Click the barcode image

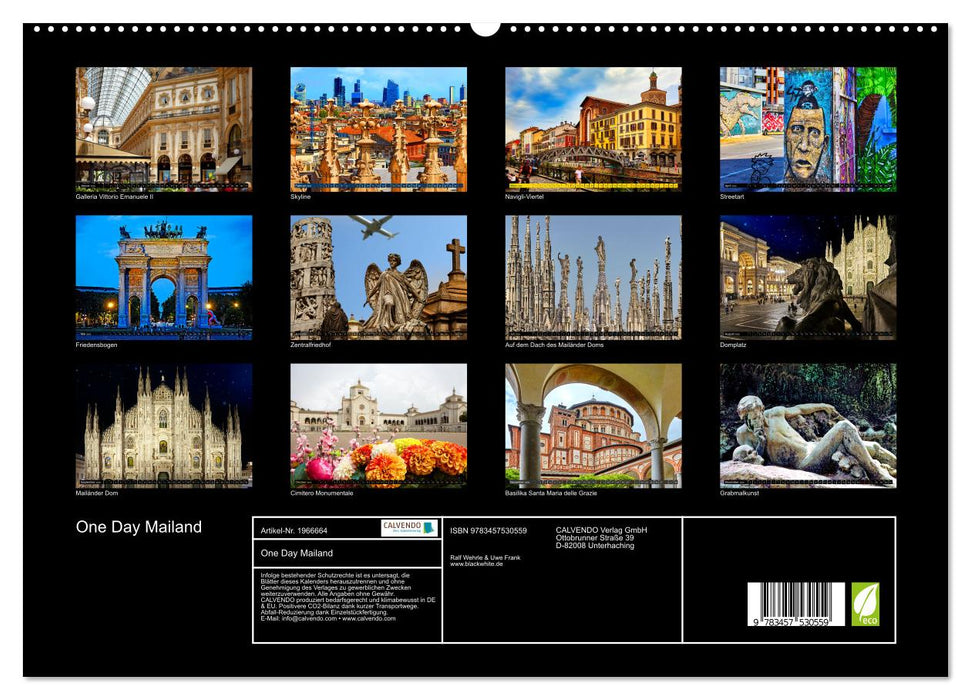click(x=796, y=606)
